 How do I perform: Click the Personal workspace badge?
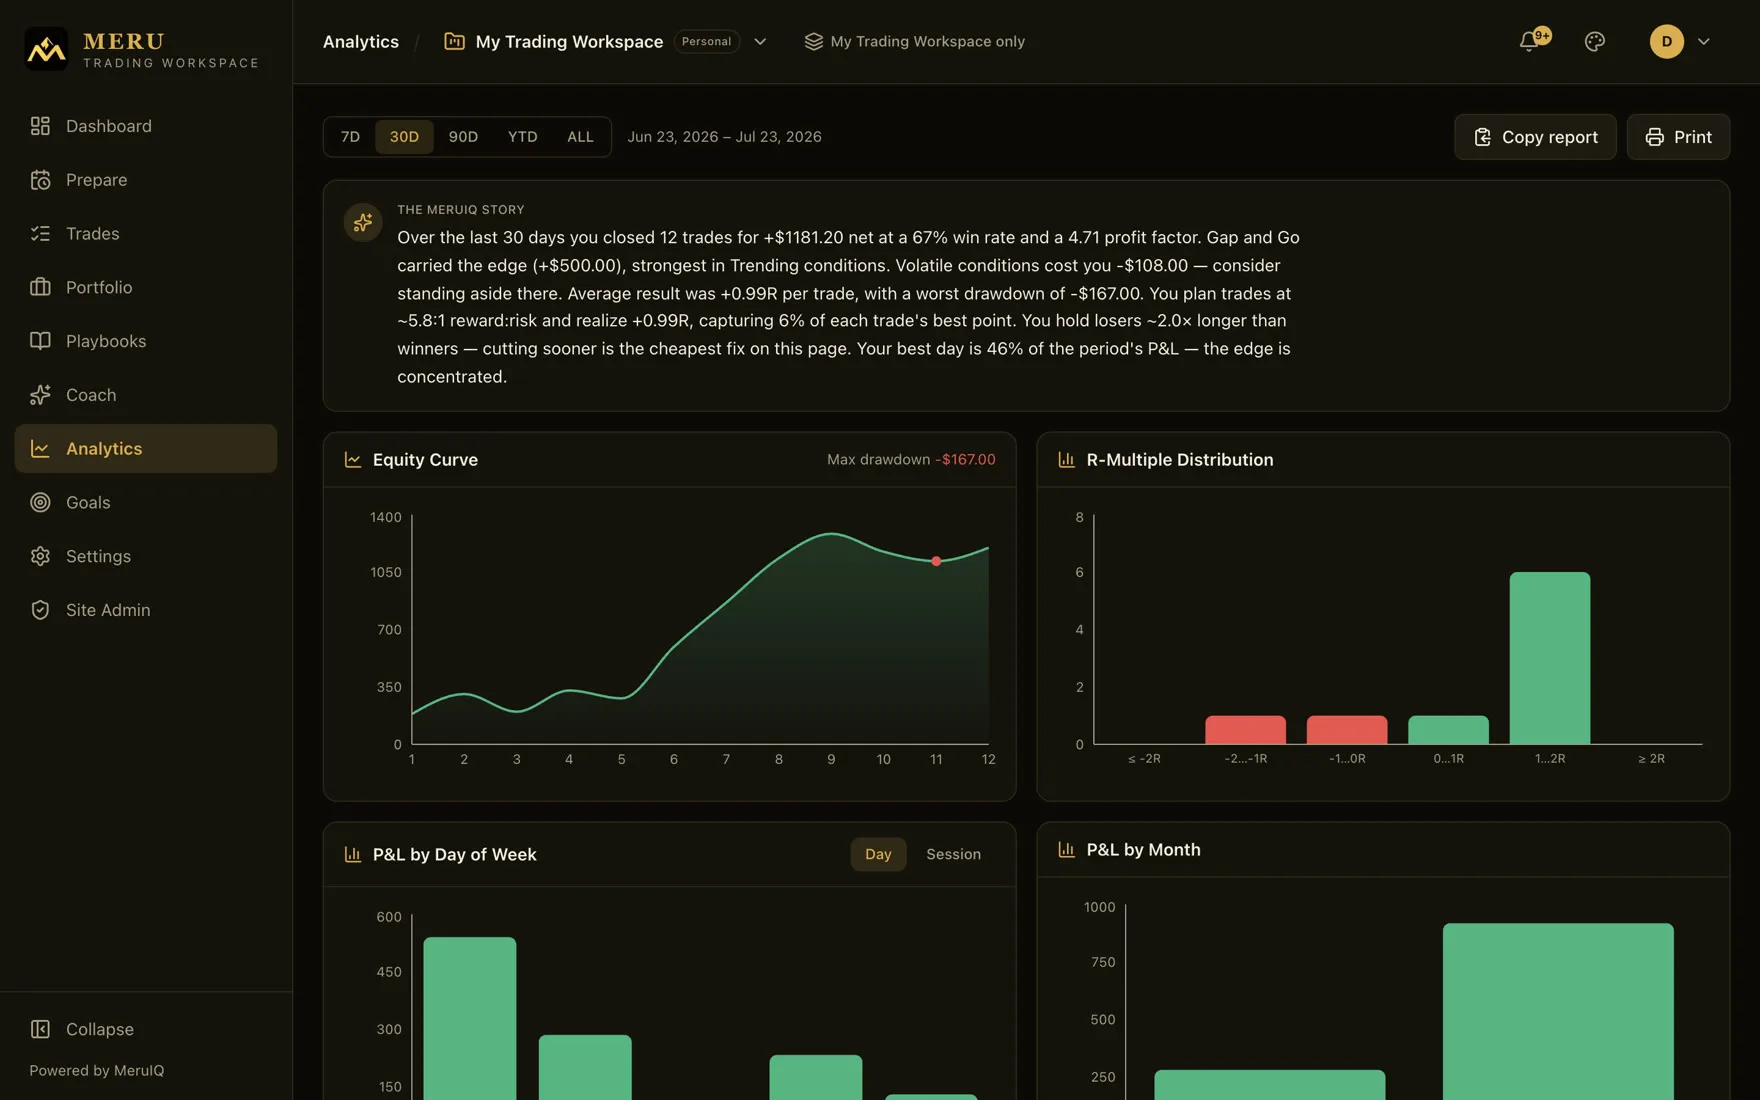click(x=706, y=42)
